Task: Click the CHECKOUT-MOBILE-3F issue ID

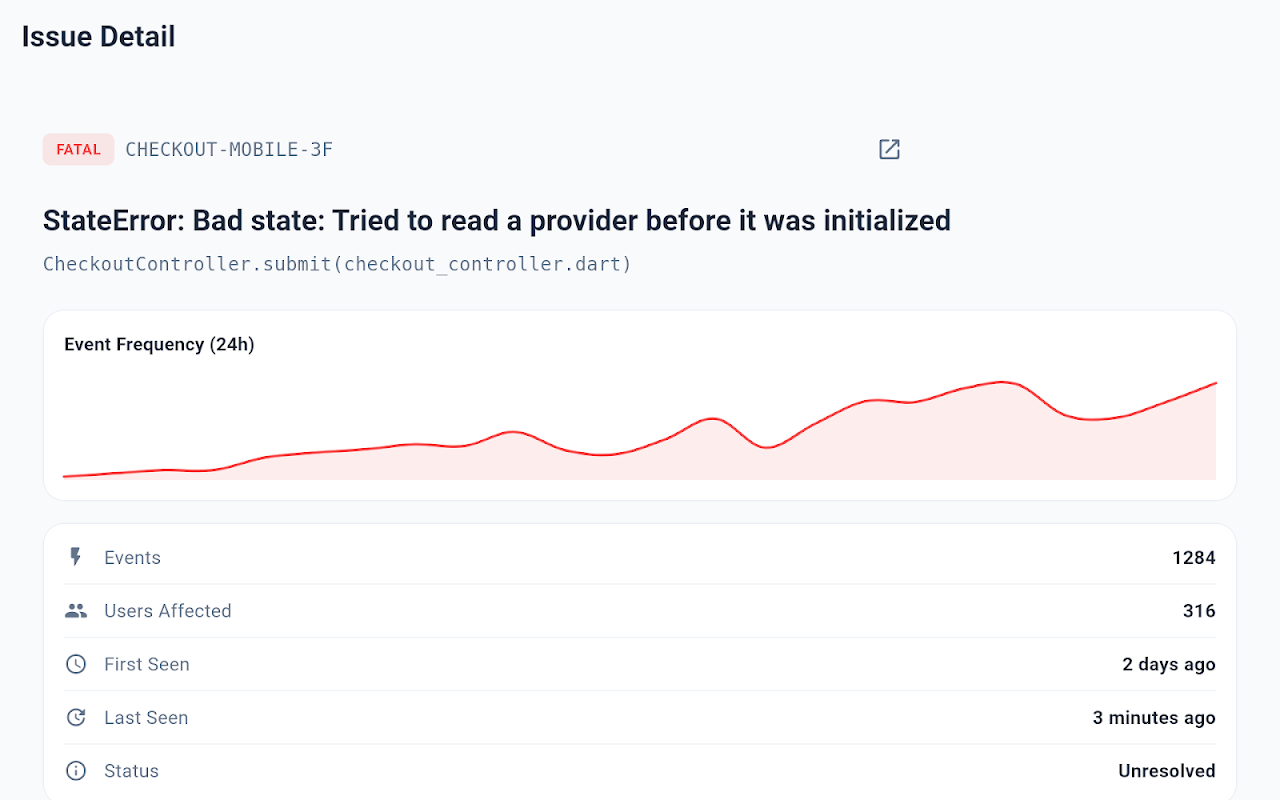Action: click(229, 150)
